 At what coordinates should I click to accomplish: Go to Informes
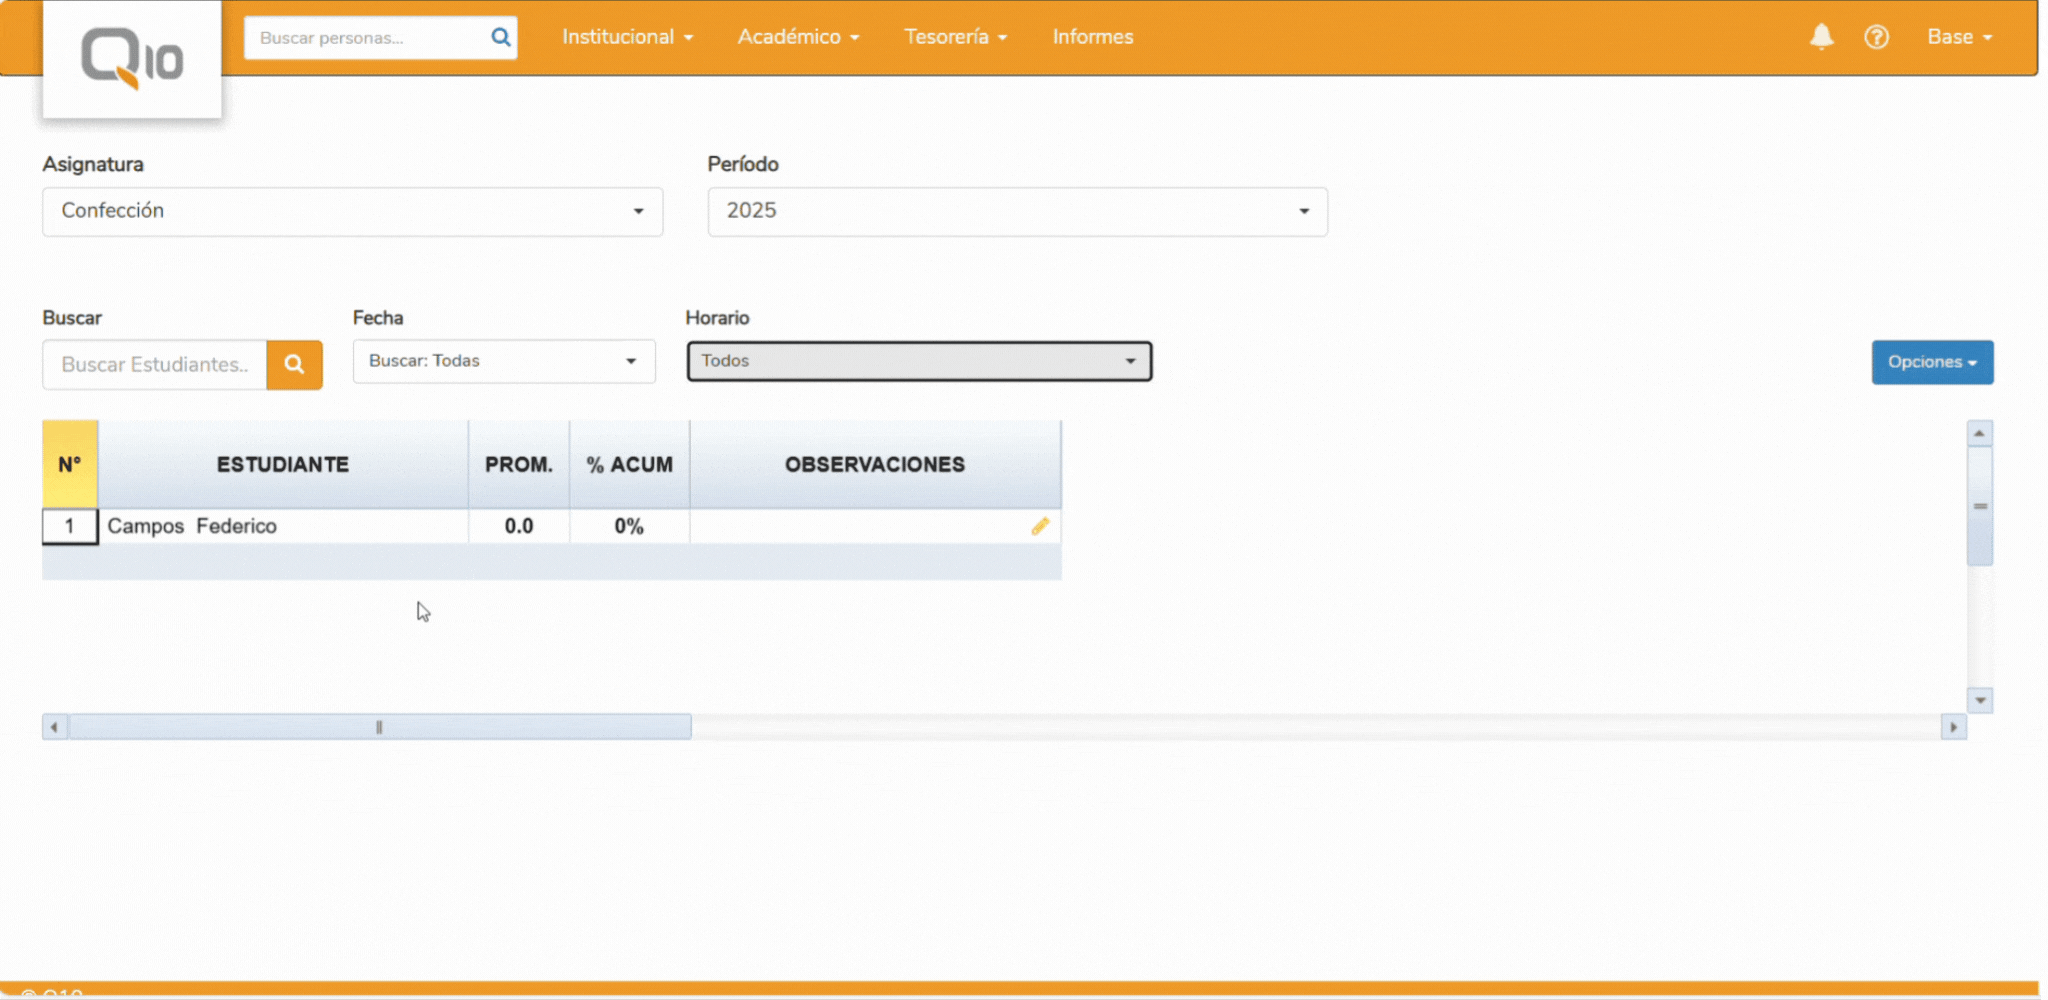[1092, 37]
